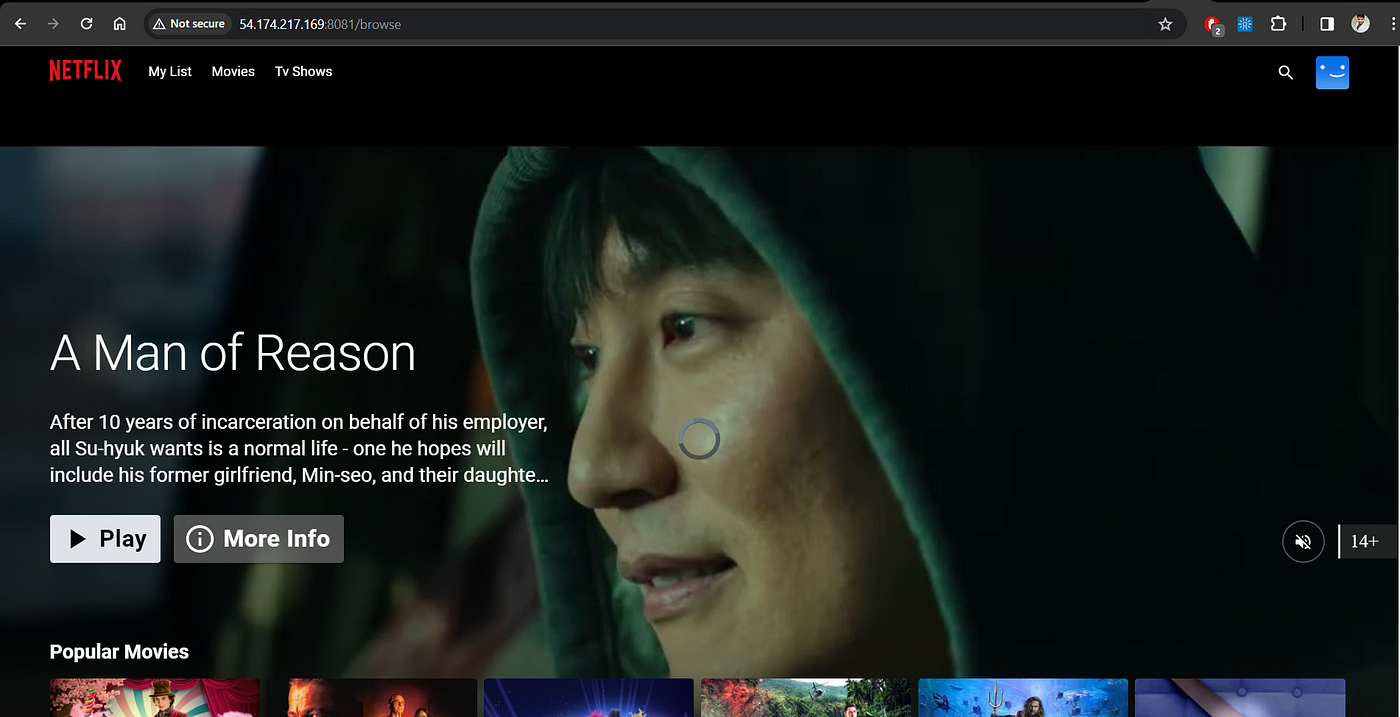
Task: Go to the browser home page
Action: (x=119, y=23)
